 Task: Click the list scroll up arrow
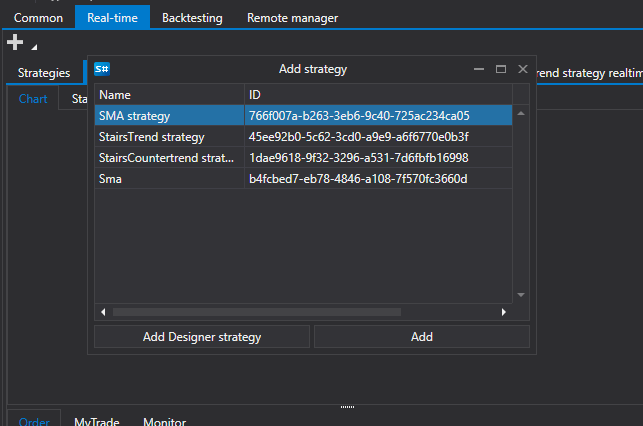(x=521, y=114)
